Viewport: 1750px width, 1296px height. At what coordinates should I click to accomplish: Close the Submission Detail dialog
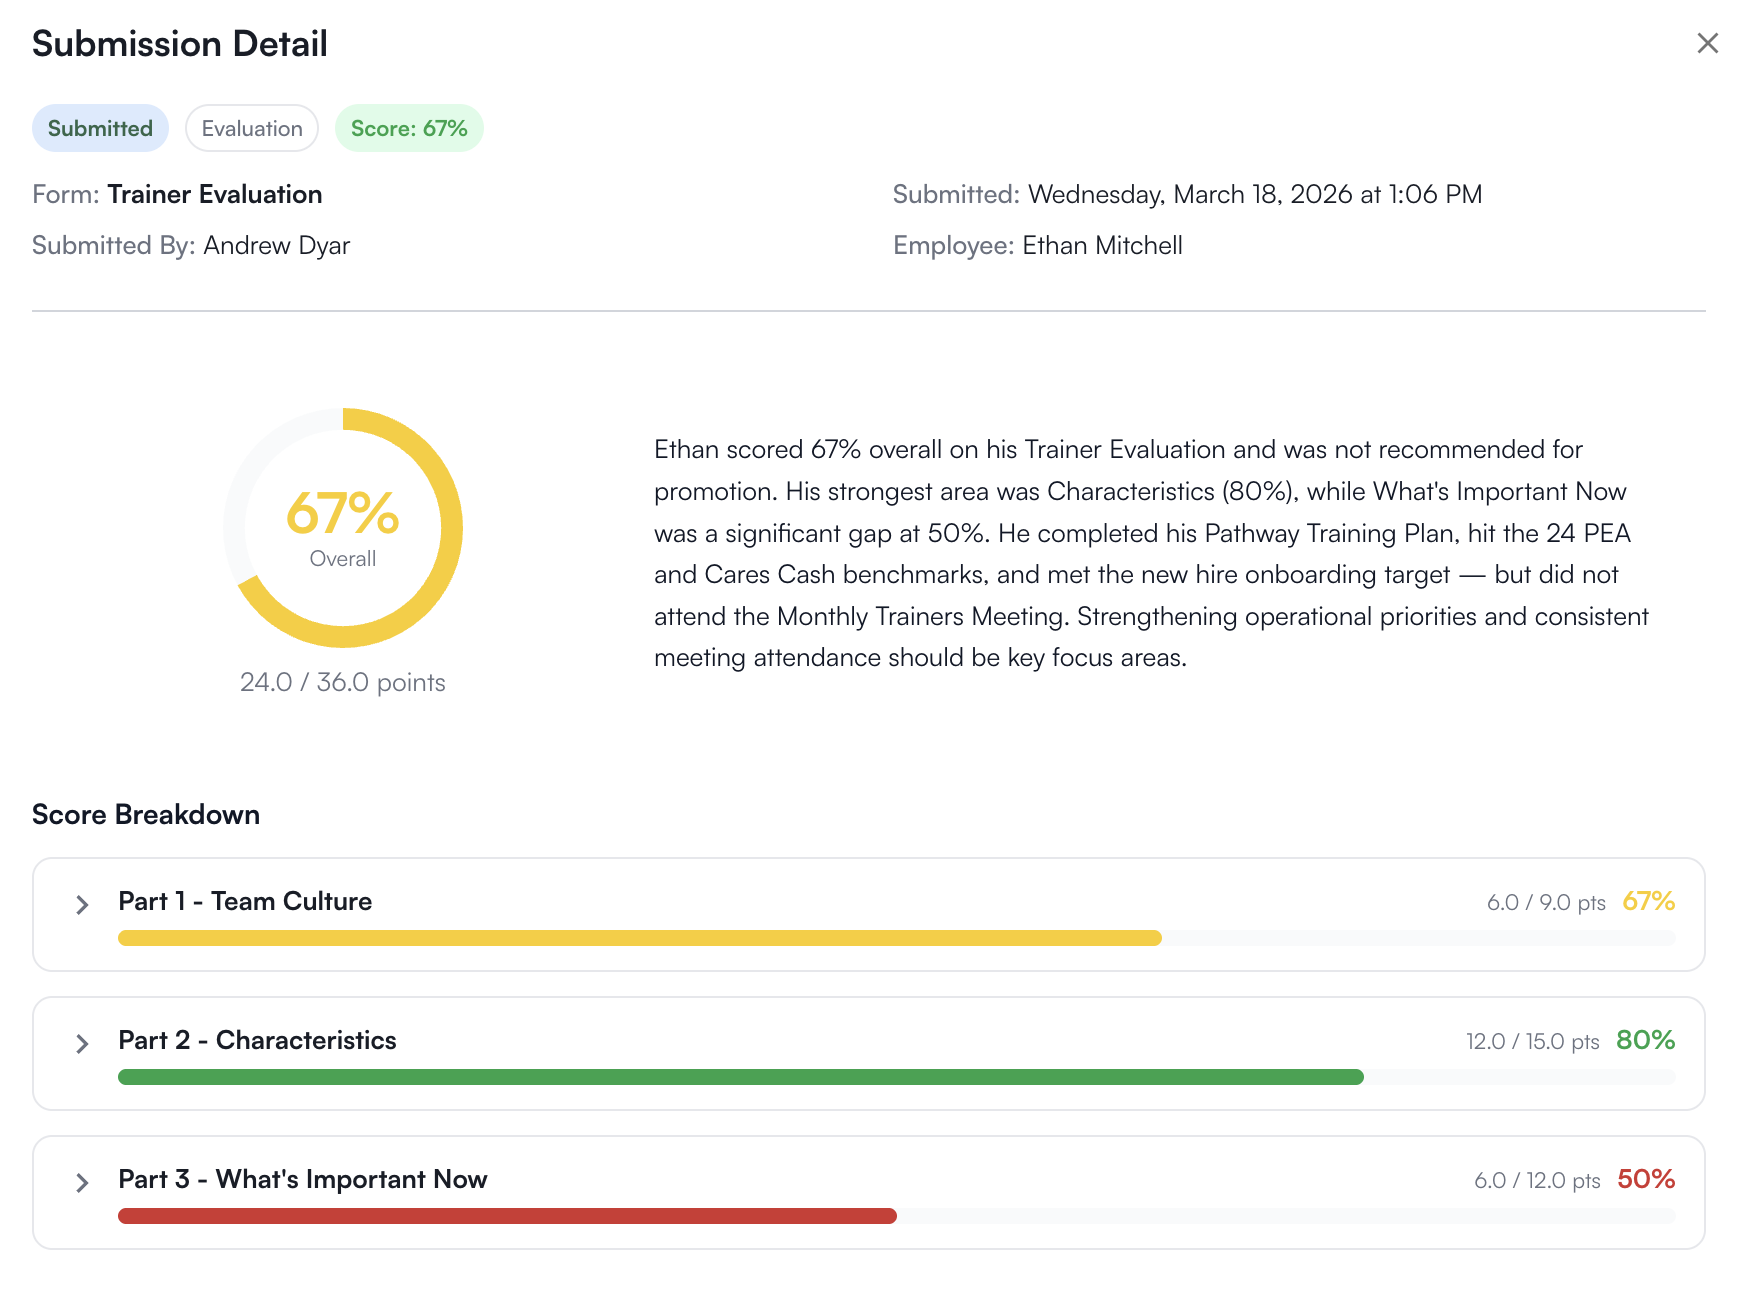point(1707,43)
